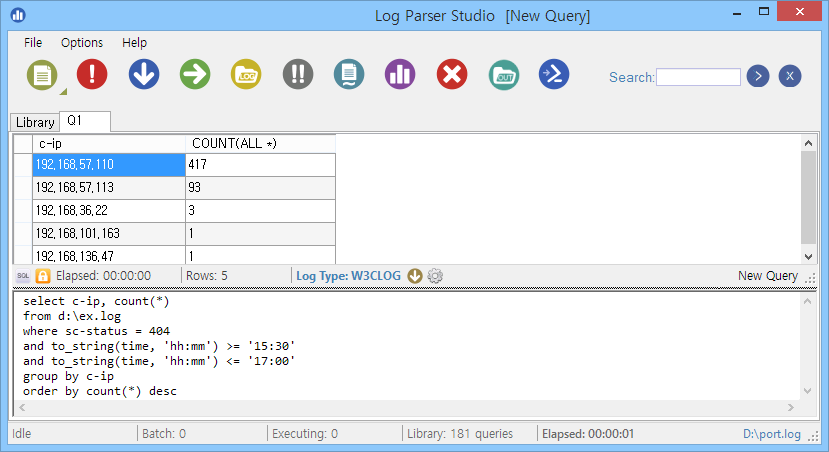Click the D:\port.log status bar link
Viewport: 829px width, 452px height.
[x=771, y=434]
